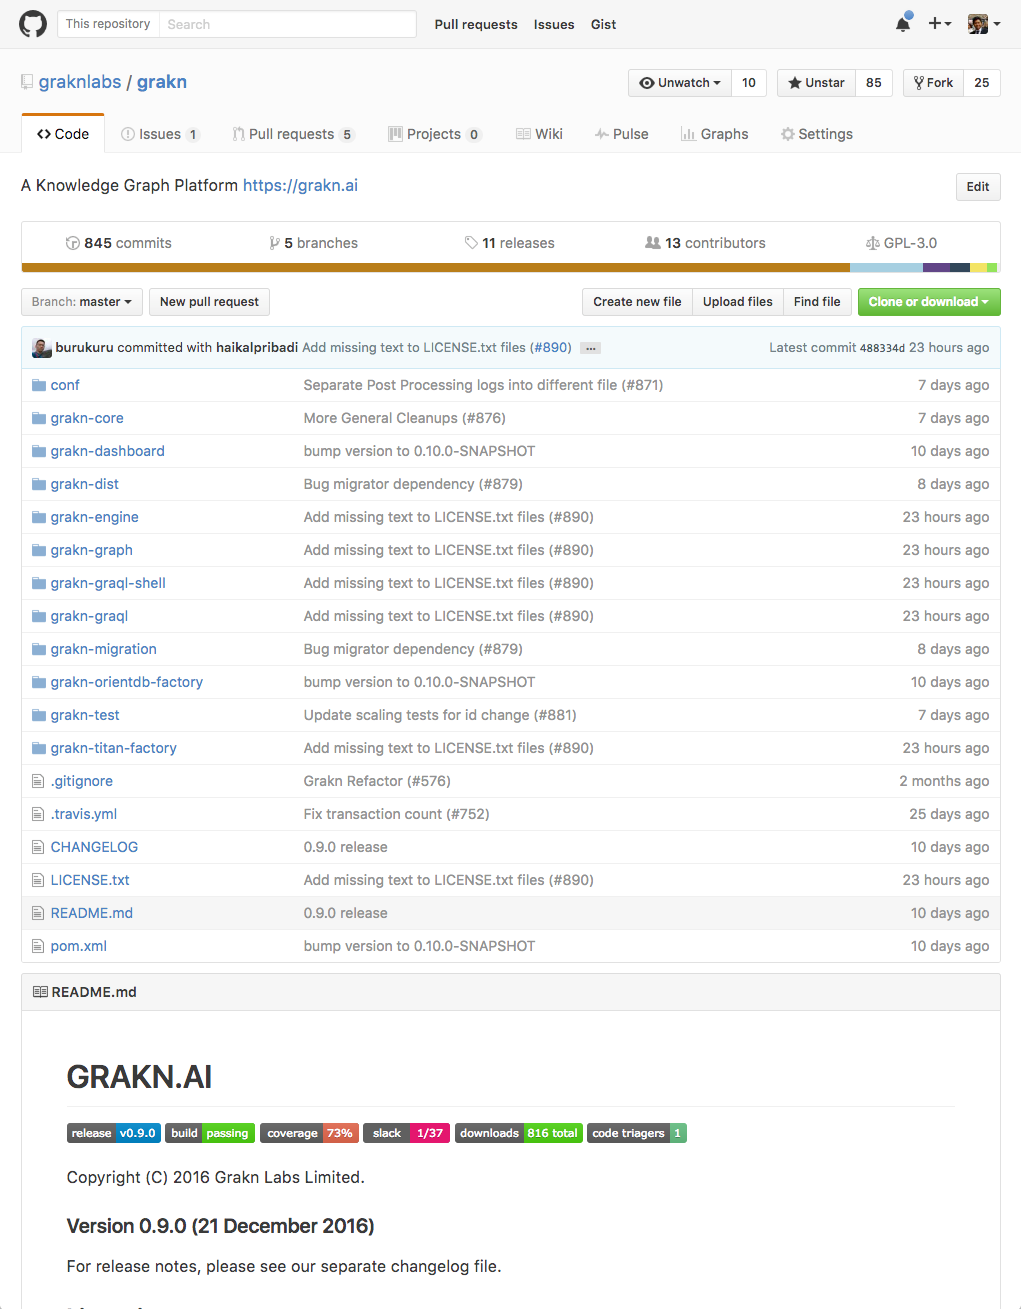This screenshot has width=1021, height=1309.
Task: View the 5 branches
Action: 313,243
